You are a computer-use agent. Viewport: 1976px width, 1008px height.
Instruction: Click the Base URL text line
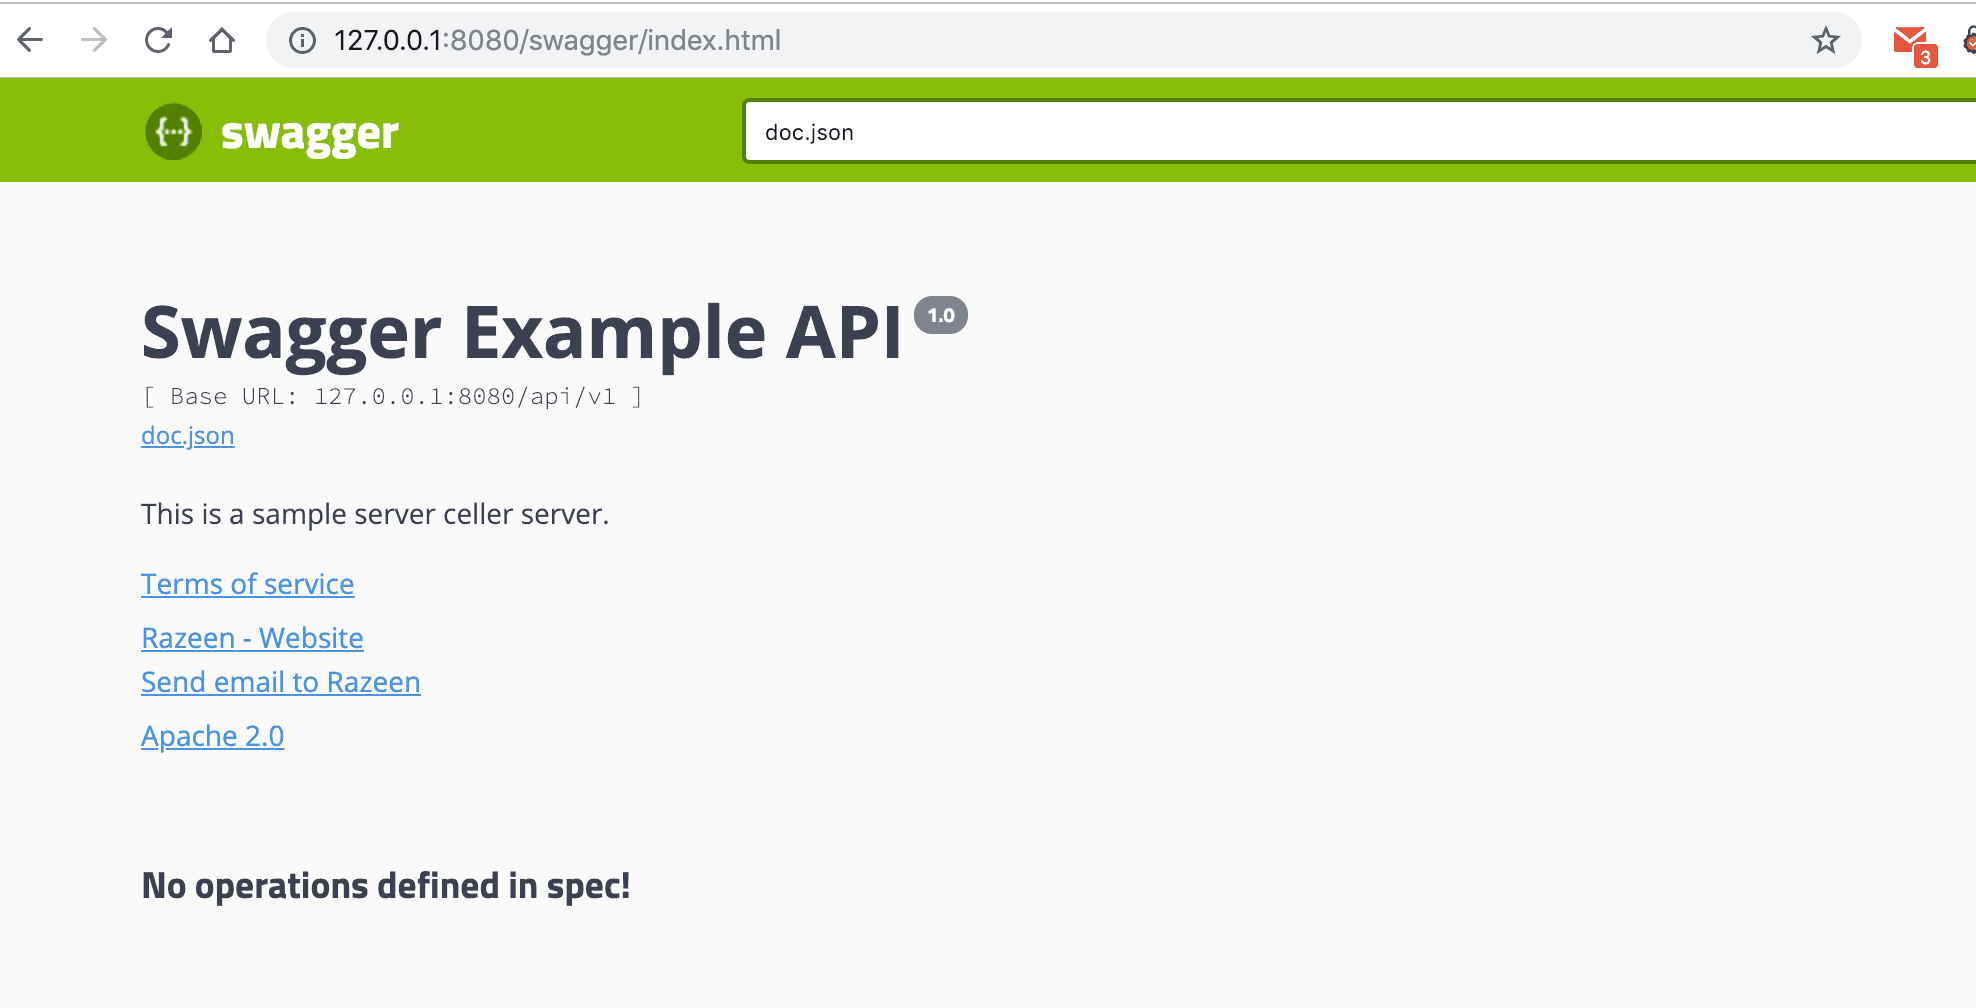point(392,396)
